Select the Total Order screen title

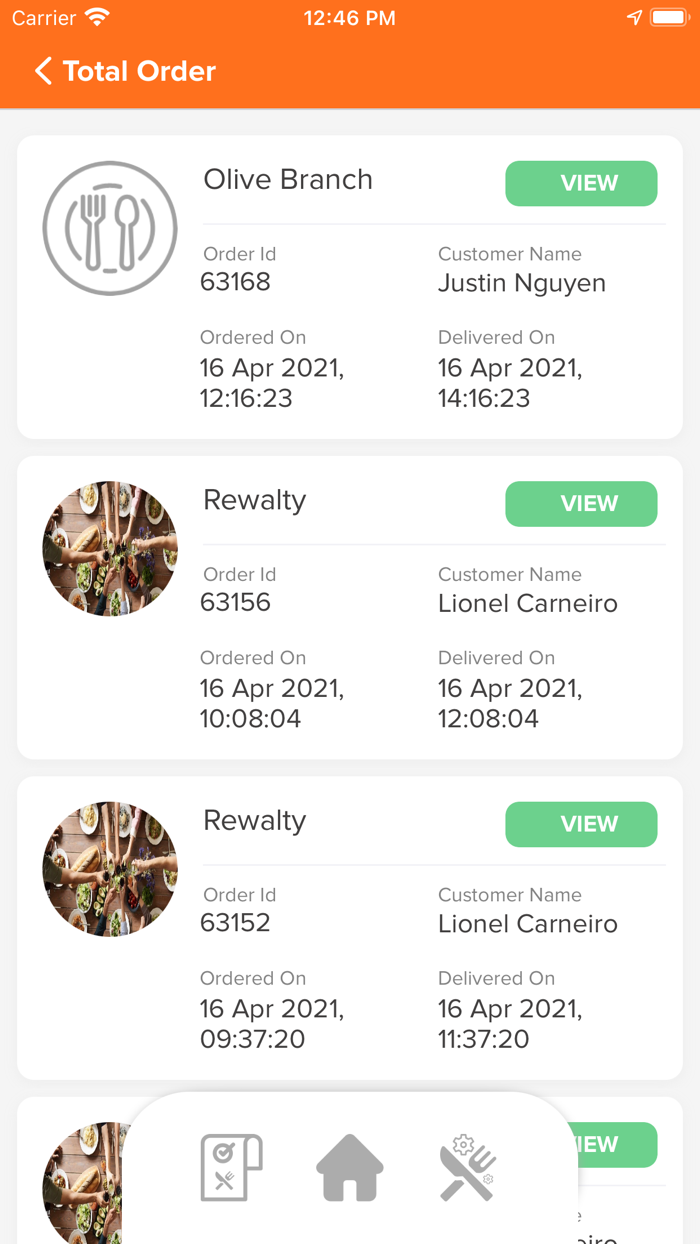pyautogui.click(x=139, y=71)
